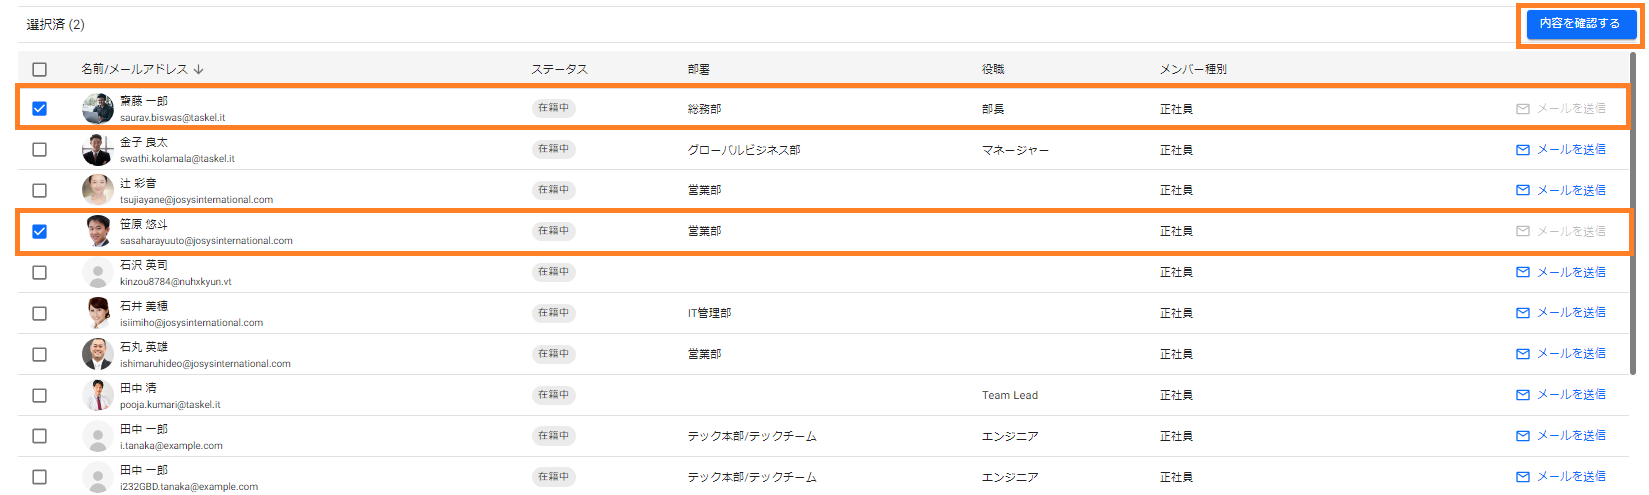Click the メンバー種別 column header
Image resolution: width=1649 pixels, height=495 pixels.
pos(1193,69)
